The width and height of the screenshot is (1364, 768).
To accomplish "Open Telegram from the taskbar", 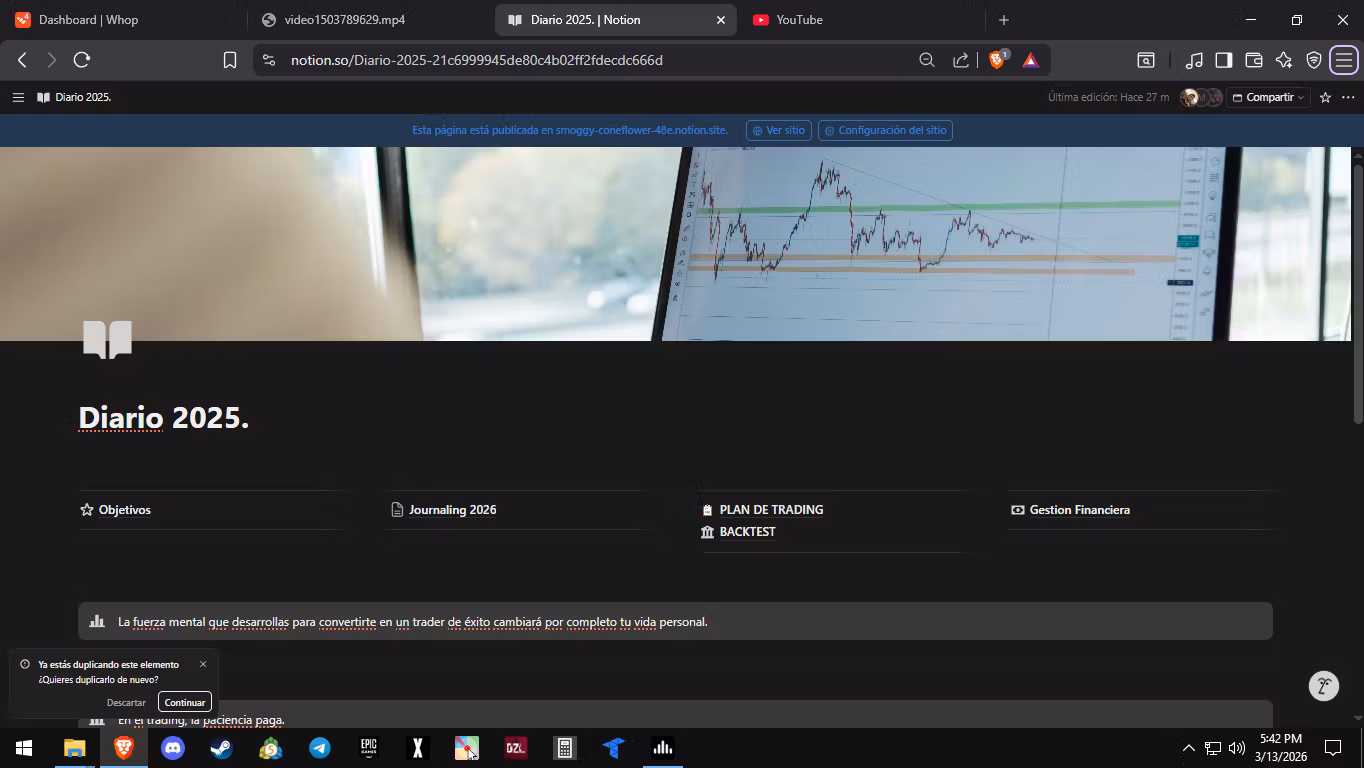I will pos(319,748).
